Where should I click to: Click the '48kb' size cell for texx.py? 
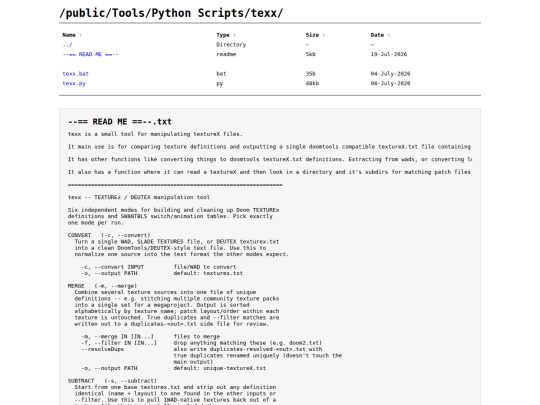pos(312,83)
